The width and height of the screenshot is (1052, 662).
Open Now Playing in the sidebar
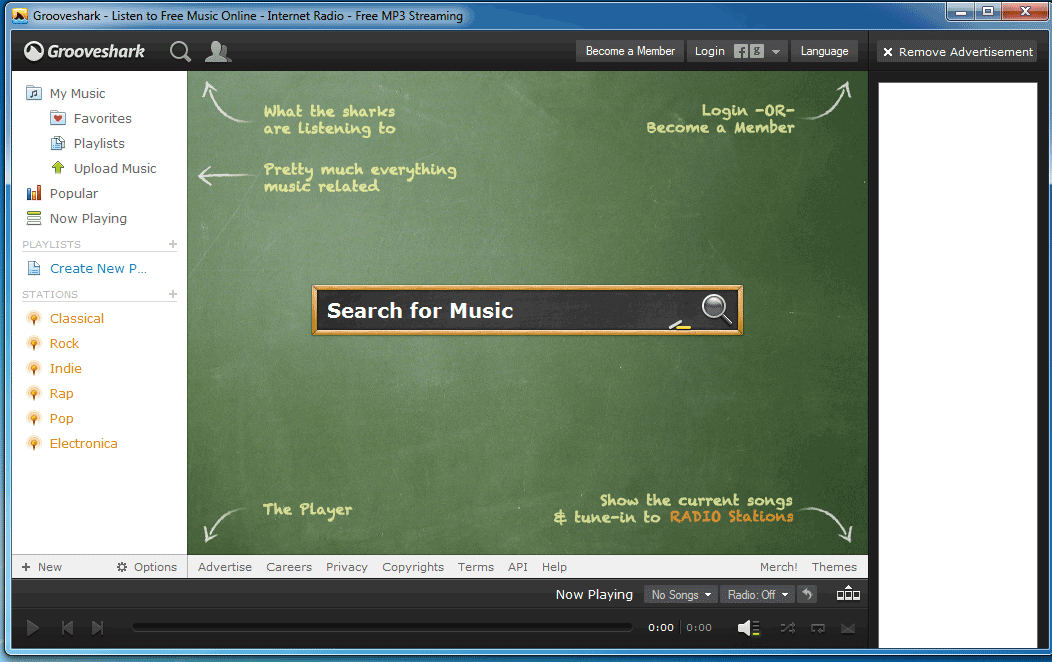pos(76,219)
